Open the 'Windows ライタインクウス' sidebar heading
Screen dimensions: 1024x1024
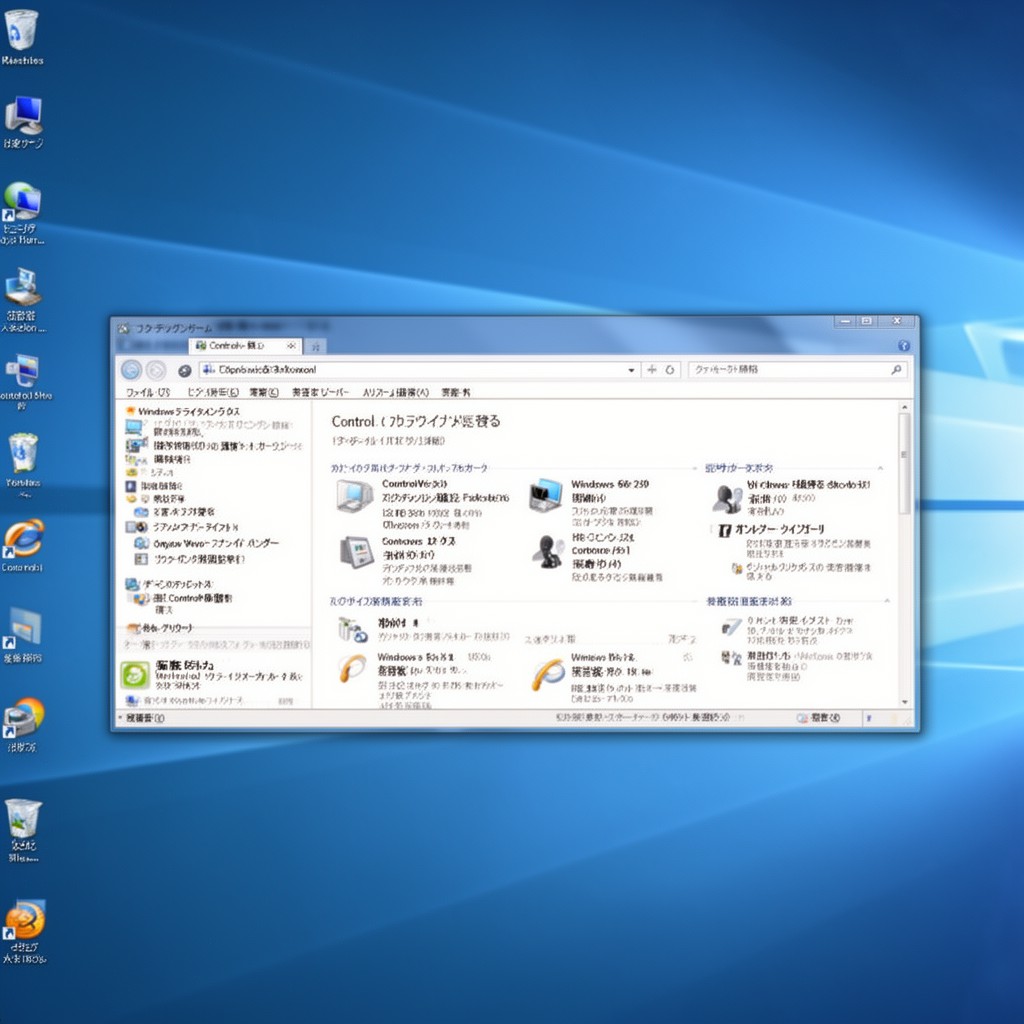coord(189,411)
